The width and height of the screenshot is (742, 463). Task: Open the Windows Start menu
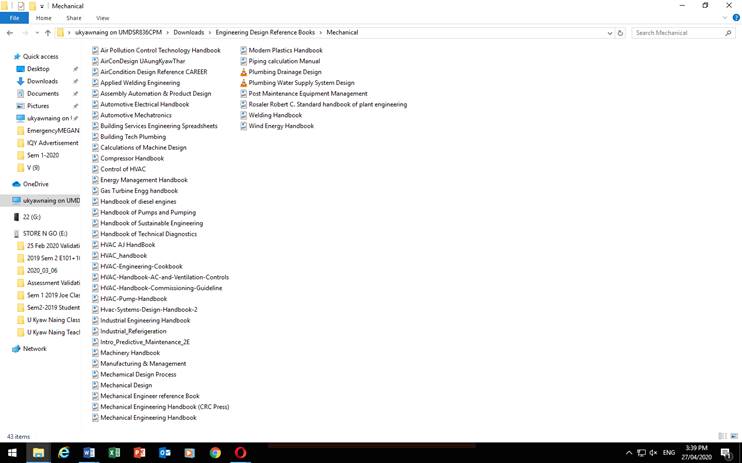tap(12, 453)
